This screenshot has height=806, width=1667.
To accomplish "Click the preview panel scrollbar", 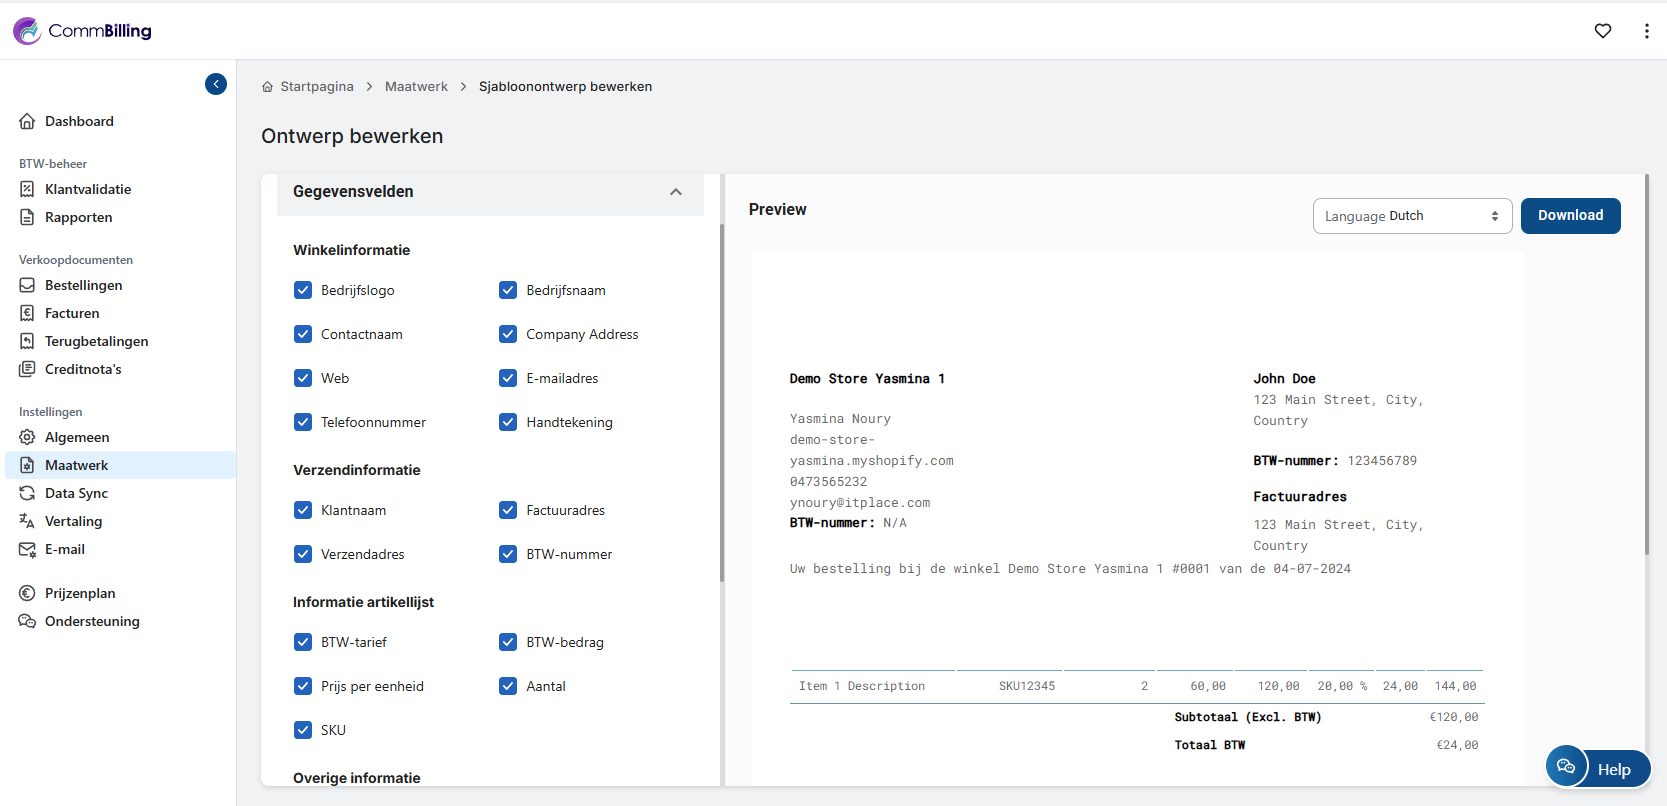I will point(1646,365).
